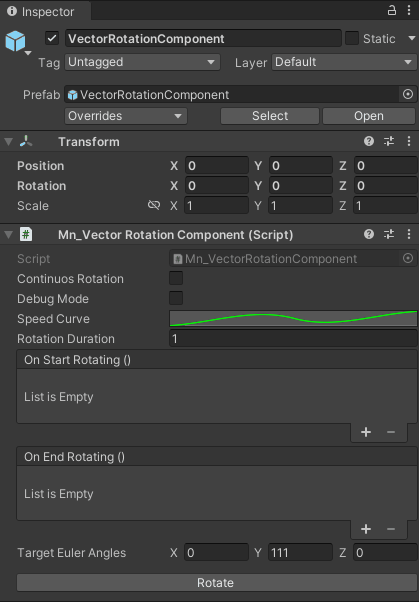Enable the Debug Mode checkbox
Viewport: 419px width, 602px height.
click(176, 298)
